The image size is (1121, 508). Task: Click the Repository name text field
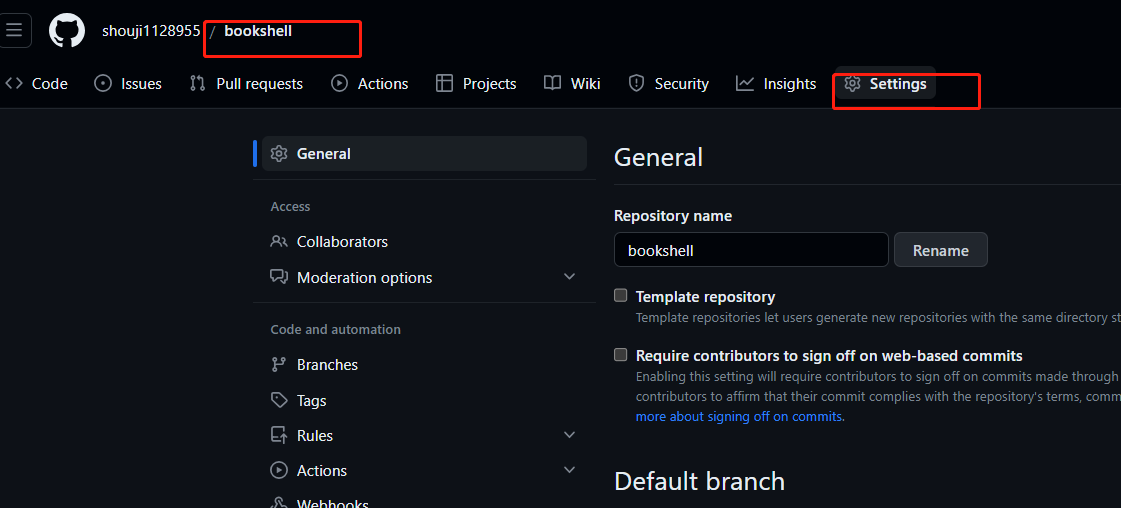[x=750, y=250]
